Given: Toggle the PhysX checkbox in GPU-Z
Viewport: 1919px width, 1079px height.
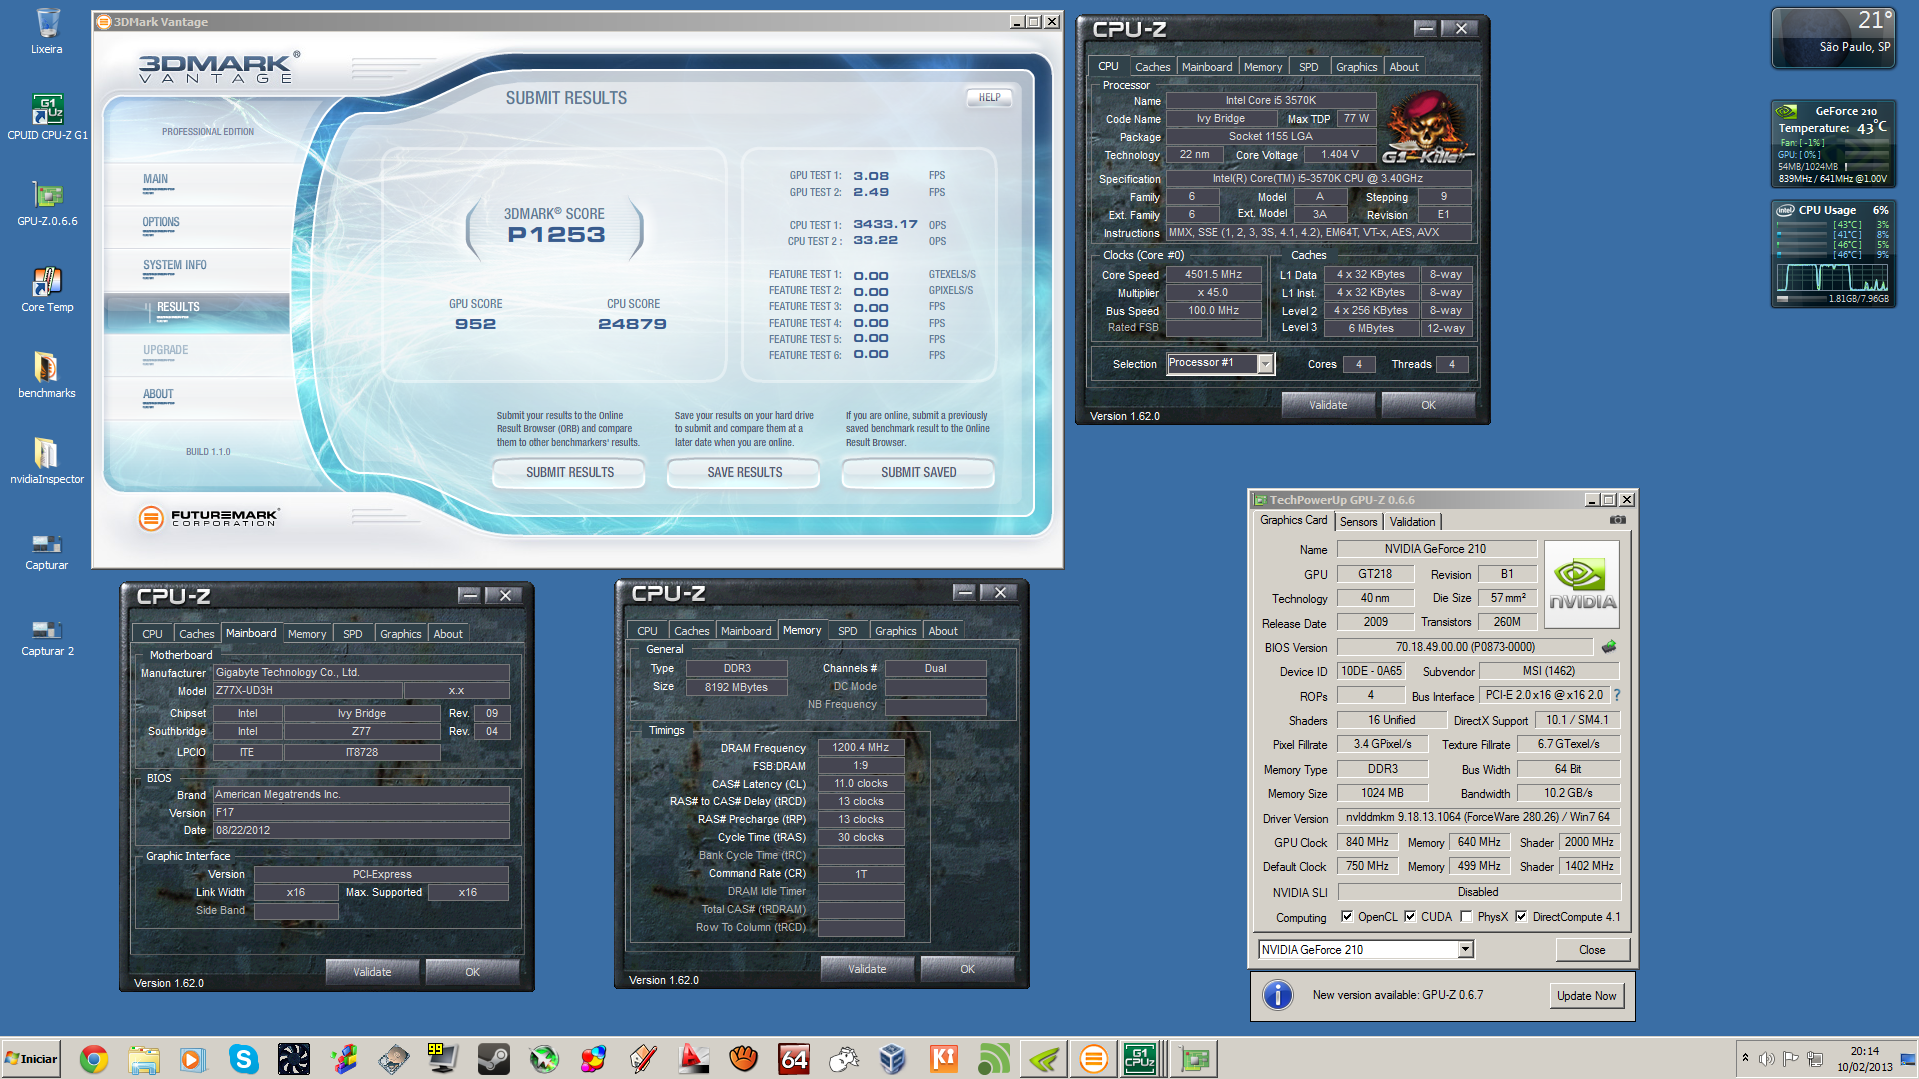Looking at the screenshot, I should (1466, 917).
